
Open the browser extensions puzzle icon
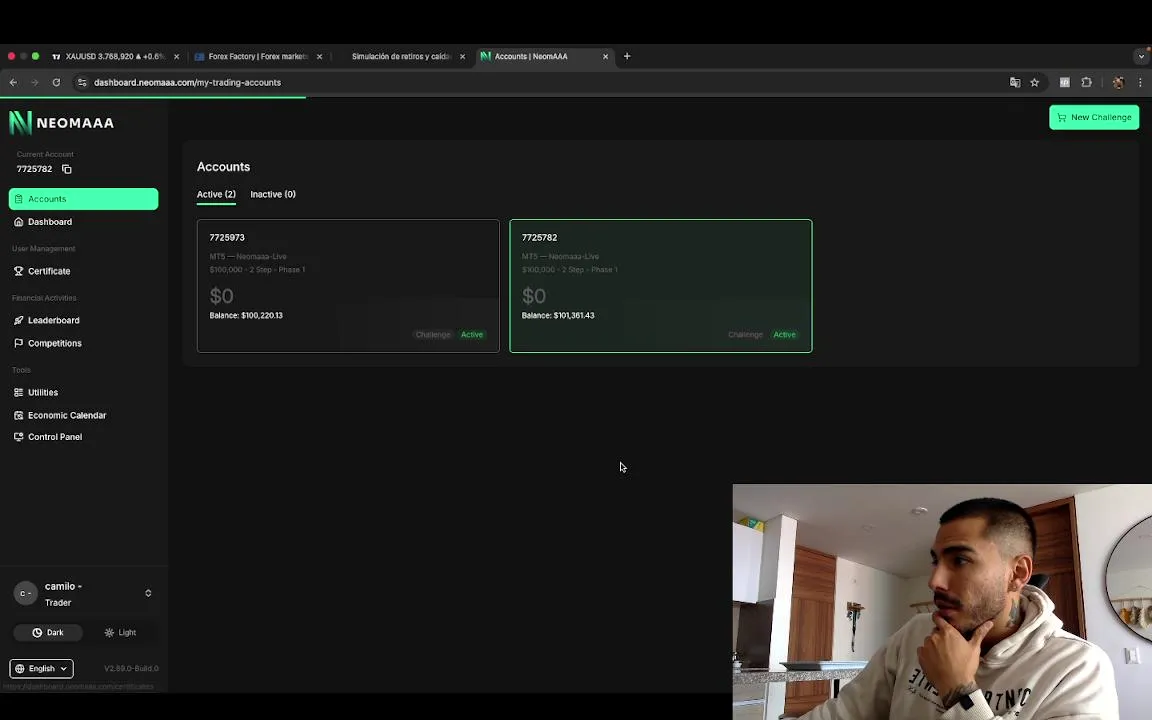pos(1087,83)
